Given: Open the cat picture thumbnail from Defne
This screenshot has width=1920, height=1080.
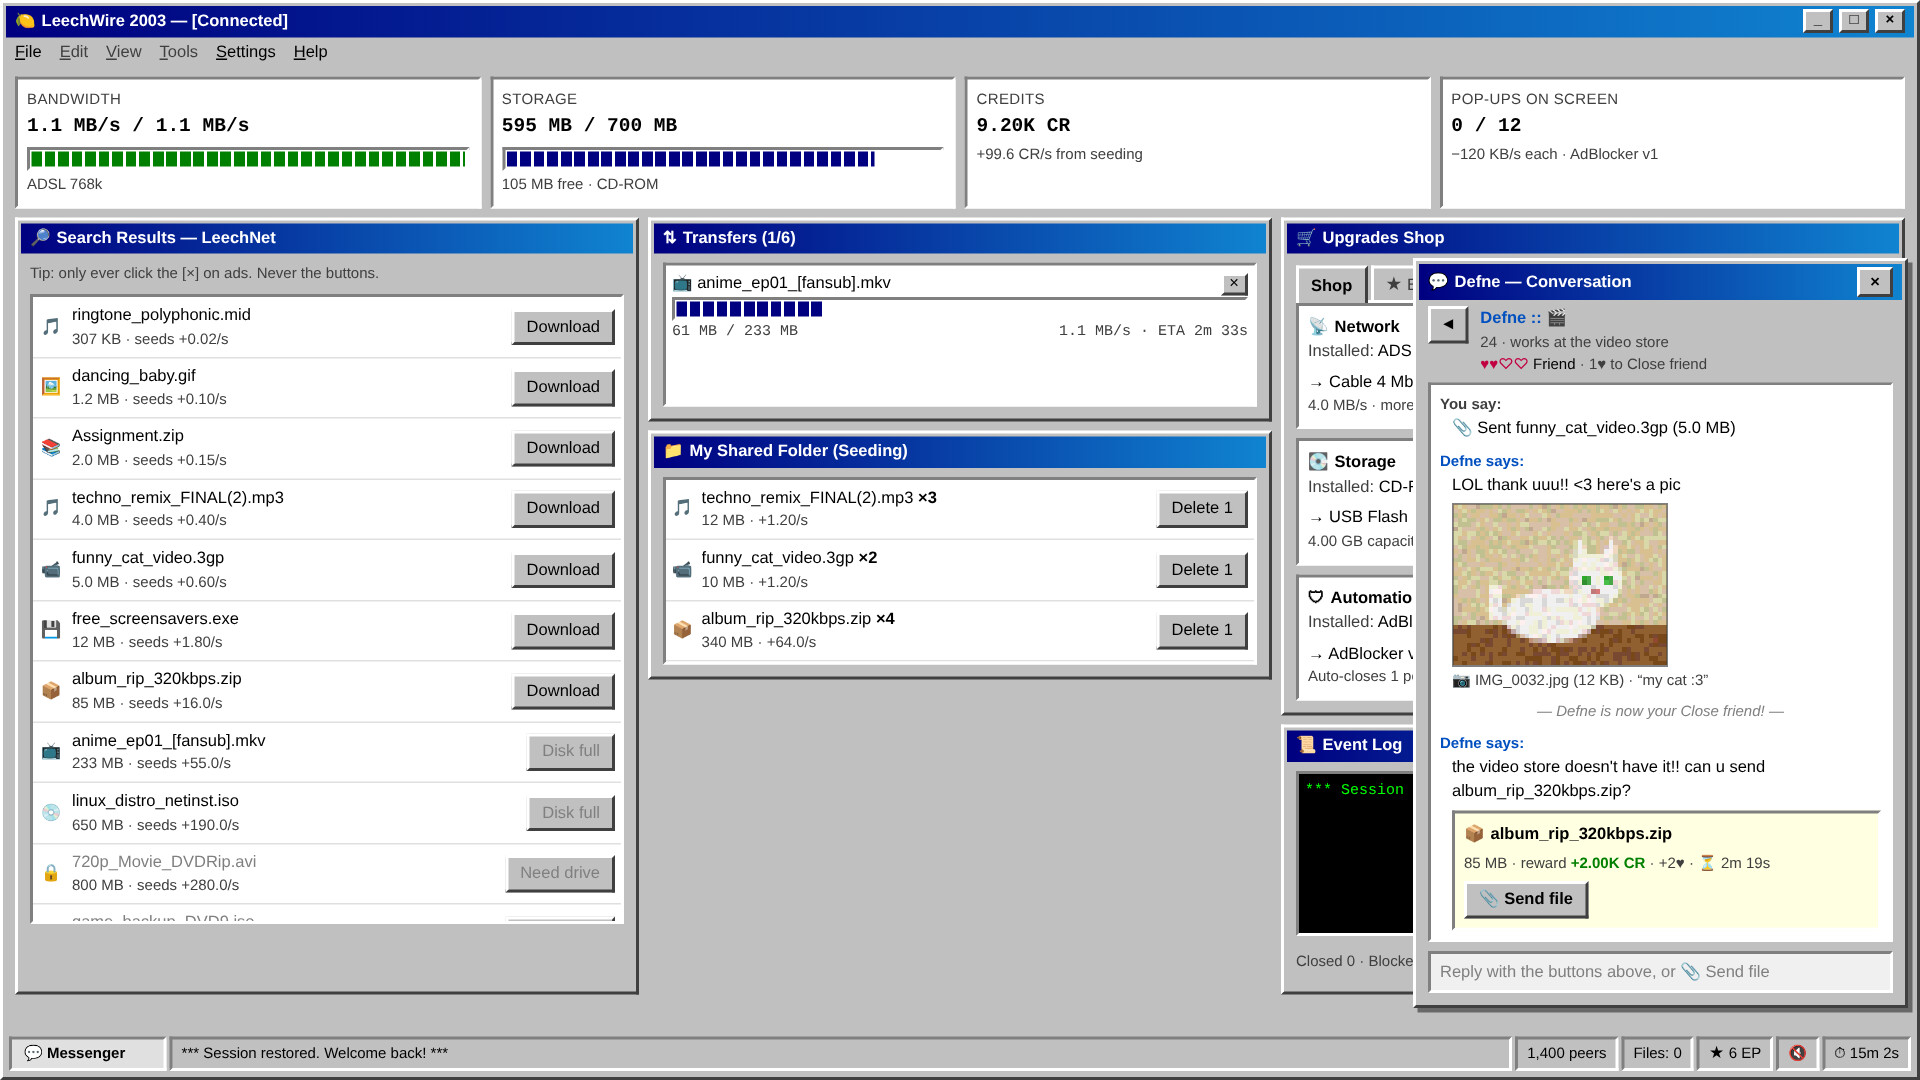Looking at the screenshot, I should [1559, 585].
